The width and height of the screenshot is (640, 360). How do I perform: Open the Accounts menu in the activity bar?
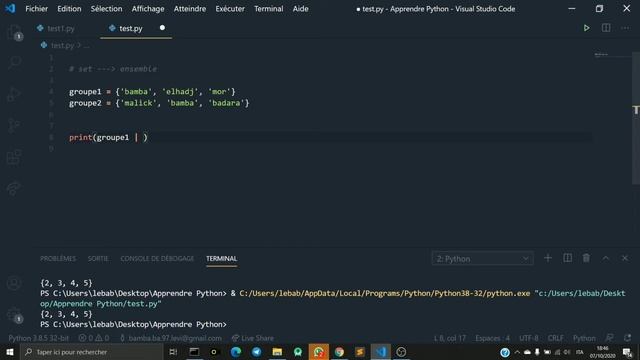(14, 283)
